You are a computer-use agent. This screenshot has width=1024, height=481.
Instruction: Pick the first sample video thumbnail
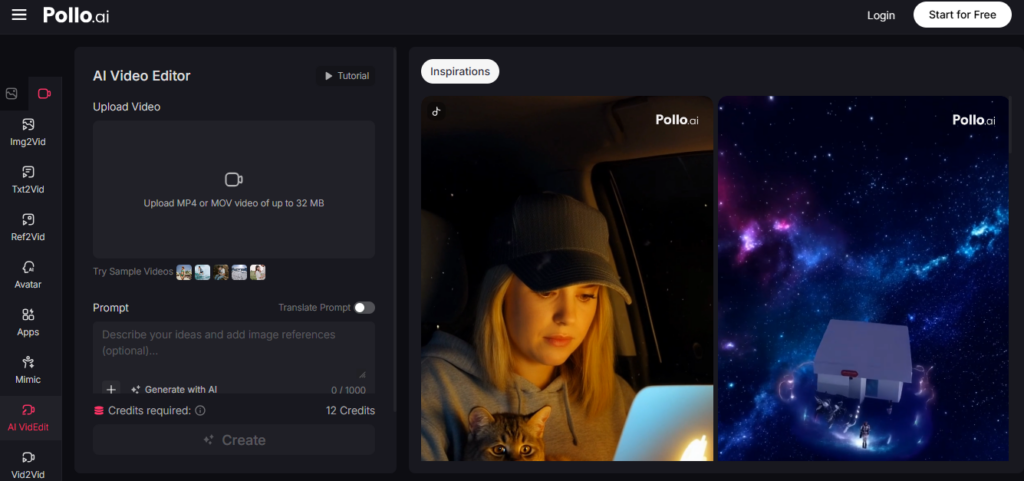(184, 272)
